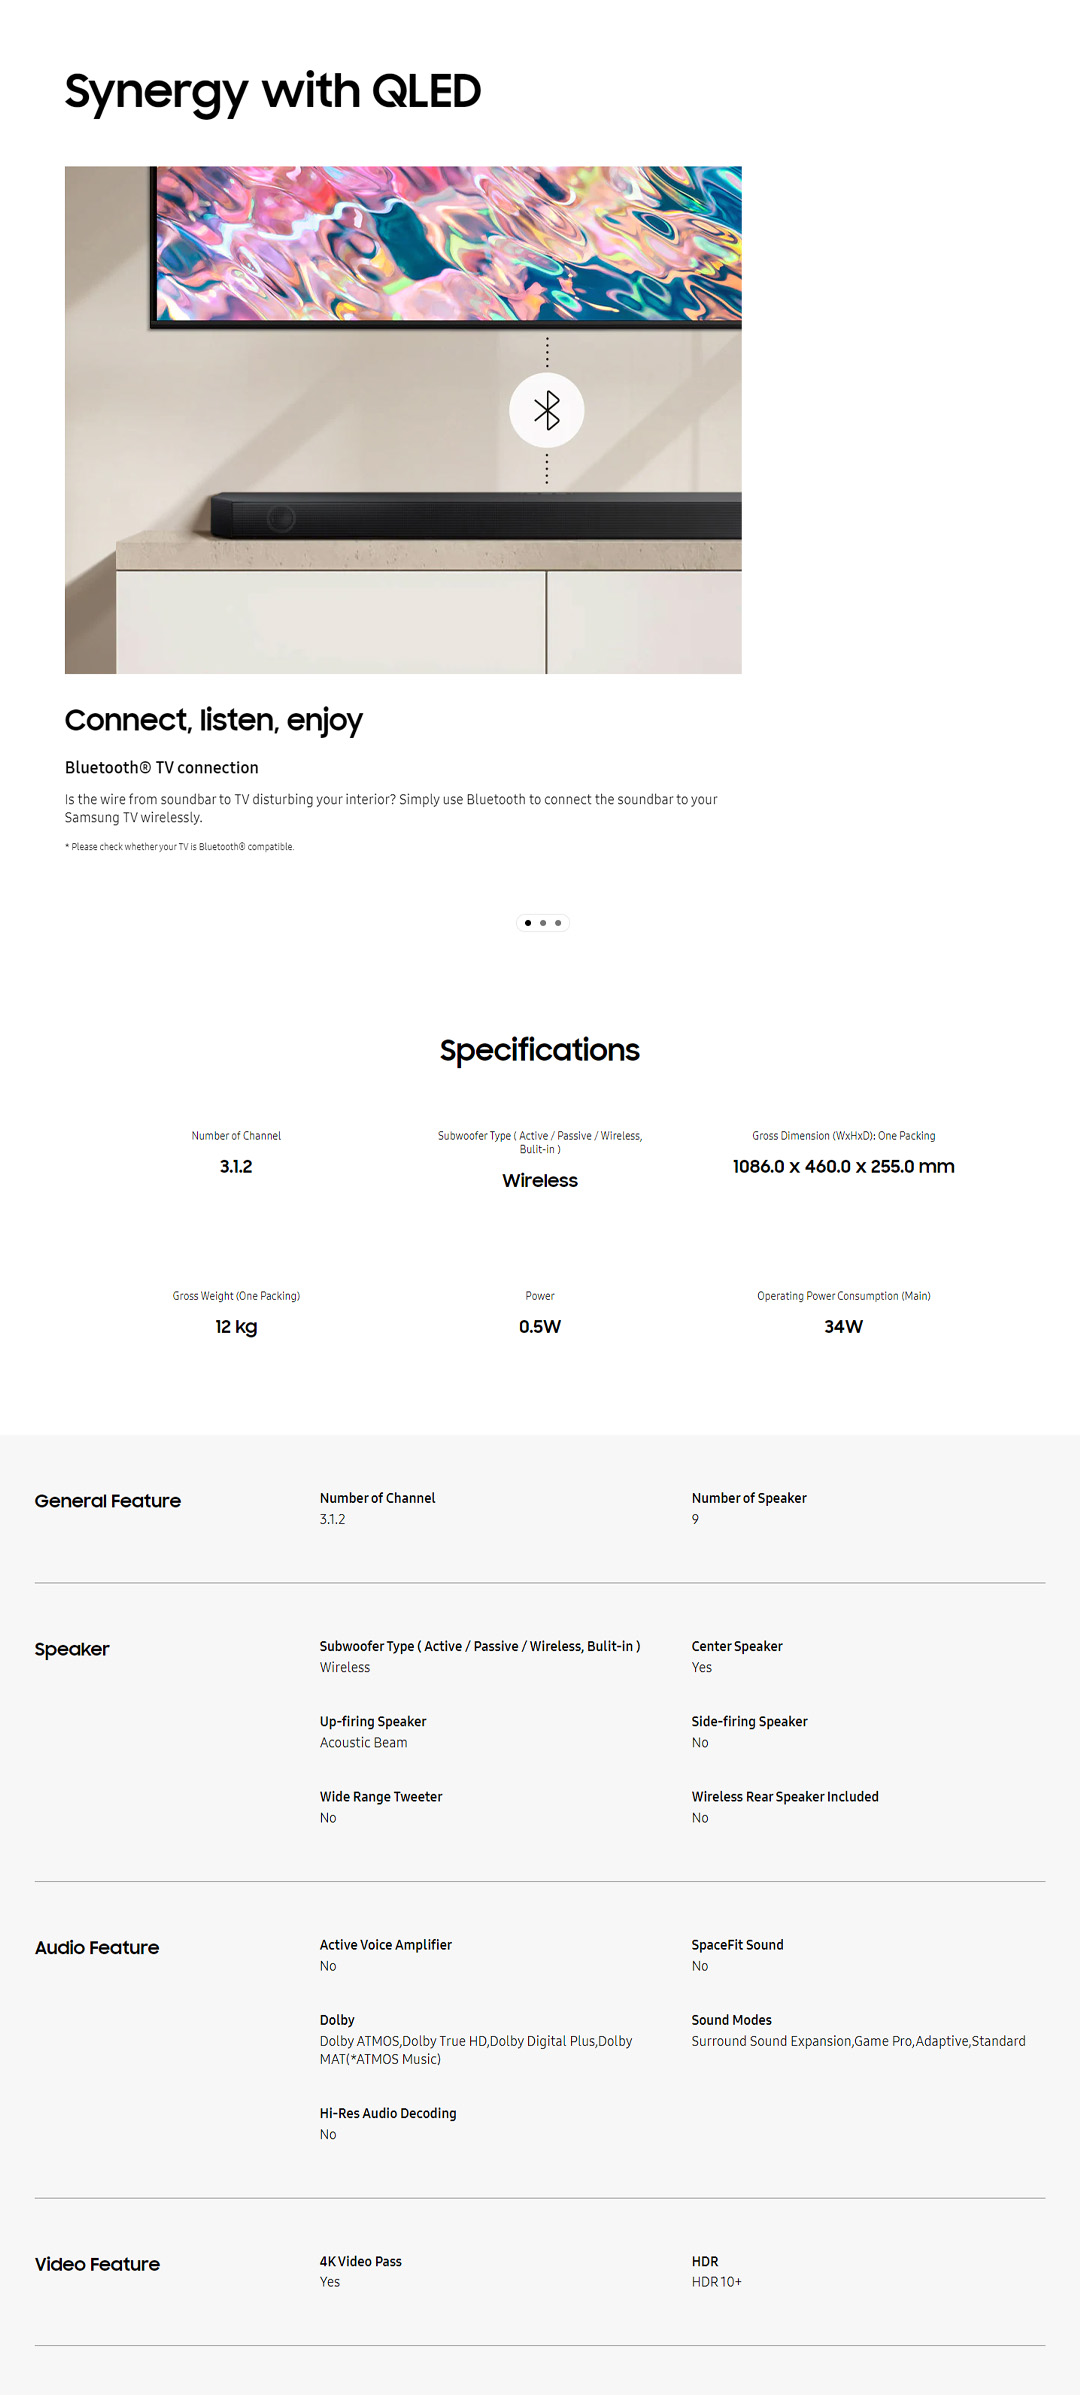
Task: Click the 12 kg gross weight value
Action: pos(236,1327)
